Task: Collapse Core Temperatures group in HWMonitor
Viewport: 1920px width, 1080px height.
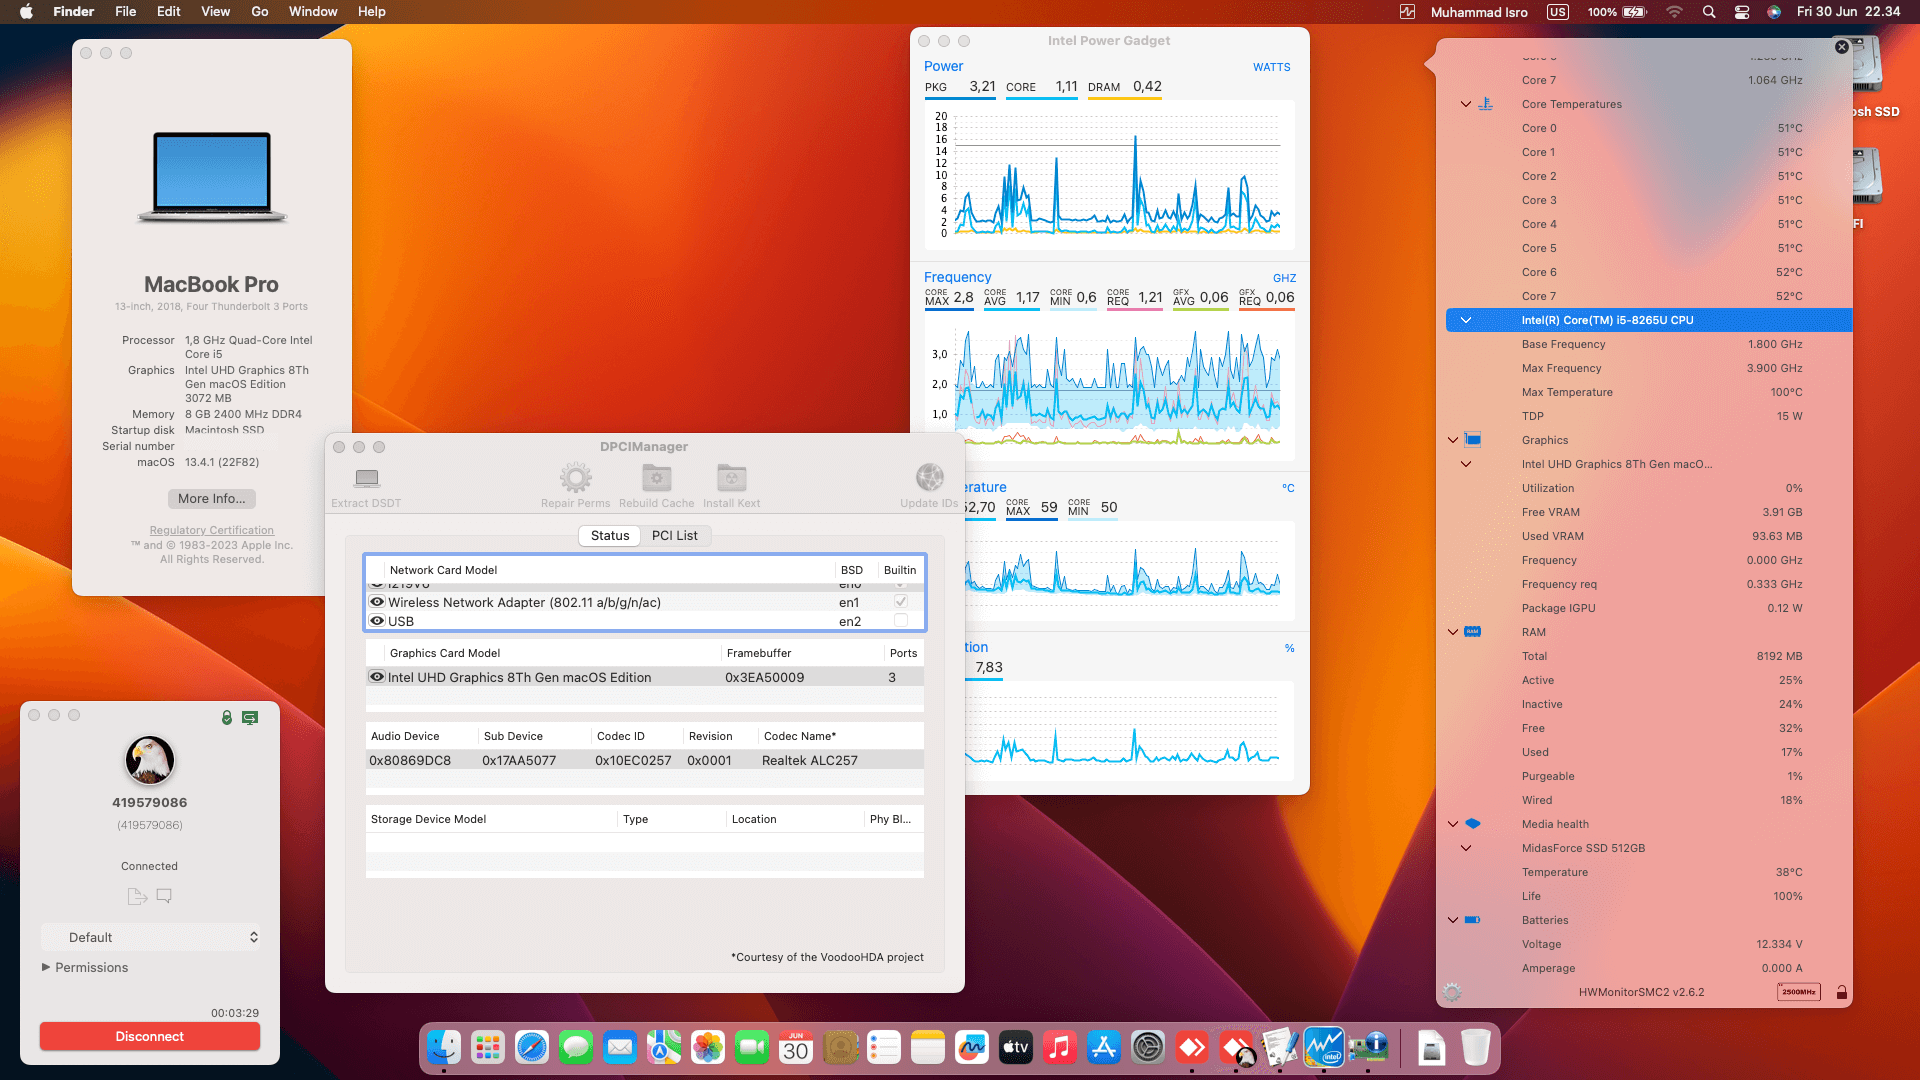Action: click(x=1466, y=104)
